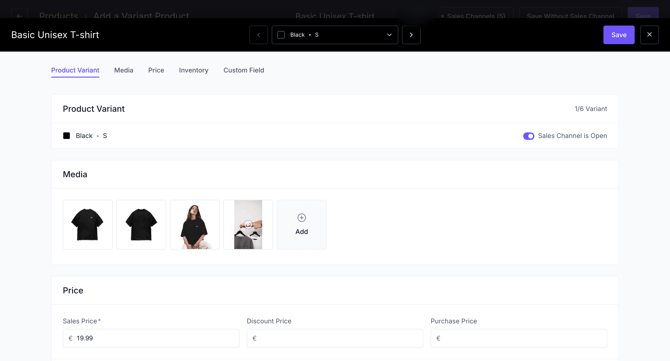Viewport: 670px width, 361px height.
Task: Click the purple Save button
Action: coord(619,35)
